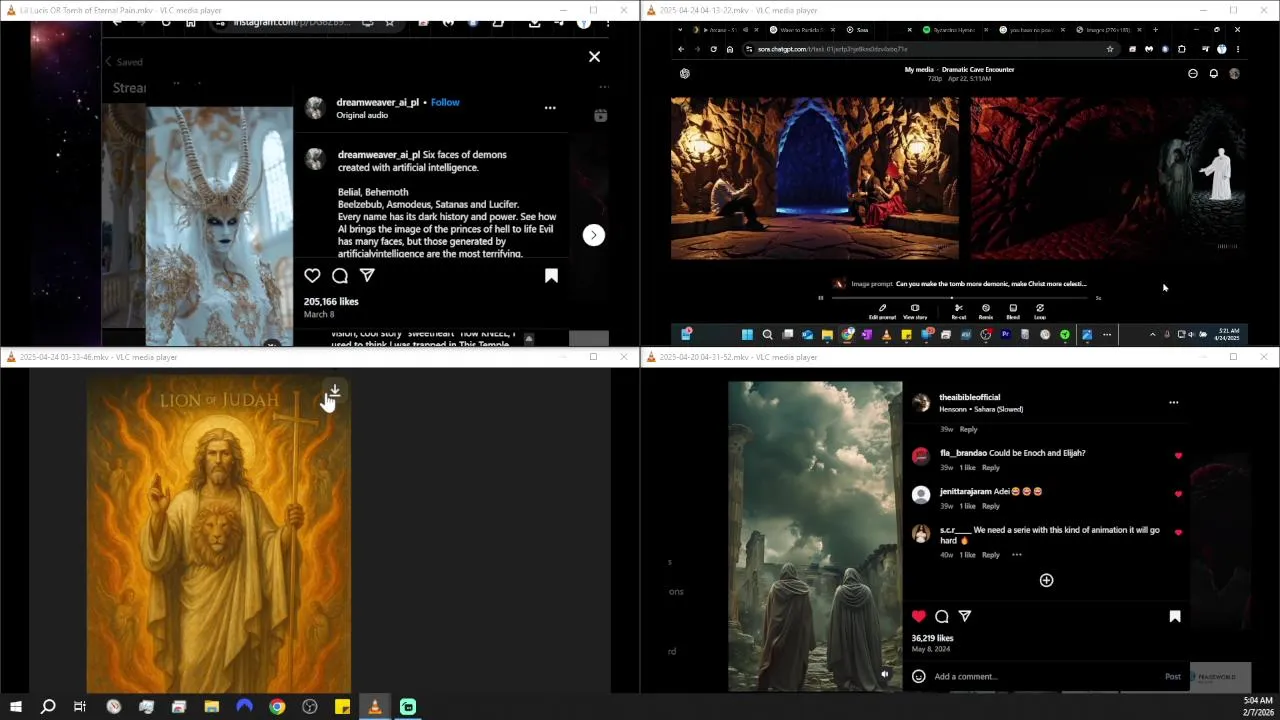Open VLC media player on taskbar
The width and height of the screenshot is (1280, 720).
375,707
